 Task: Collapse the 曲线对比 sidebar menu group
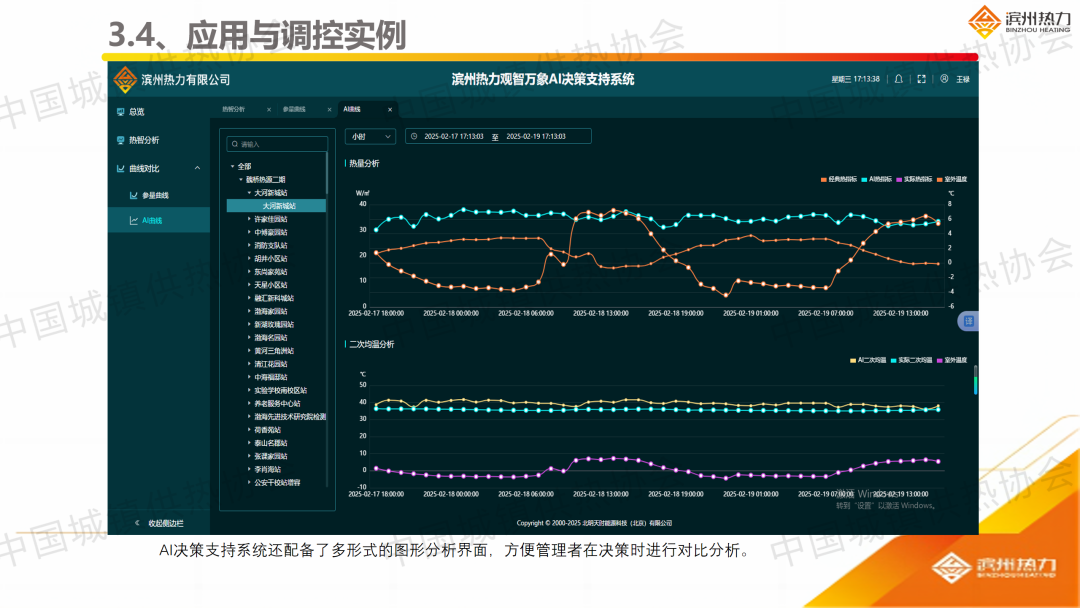pyautogui.click(x=197, y=168)
